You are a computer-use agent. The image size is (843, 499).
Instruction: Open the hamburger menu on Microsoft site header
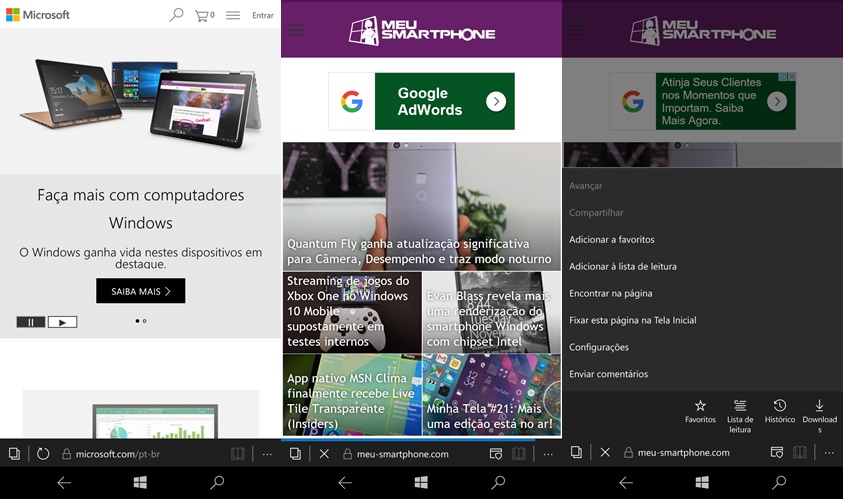[233, 15]
